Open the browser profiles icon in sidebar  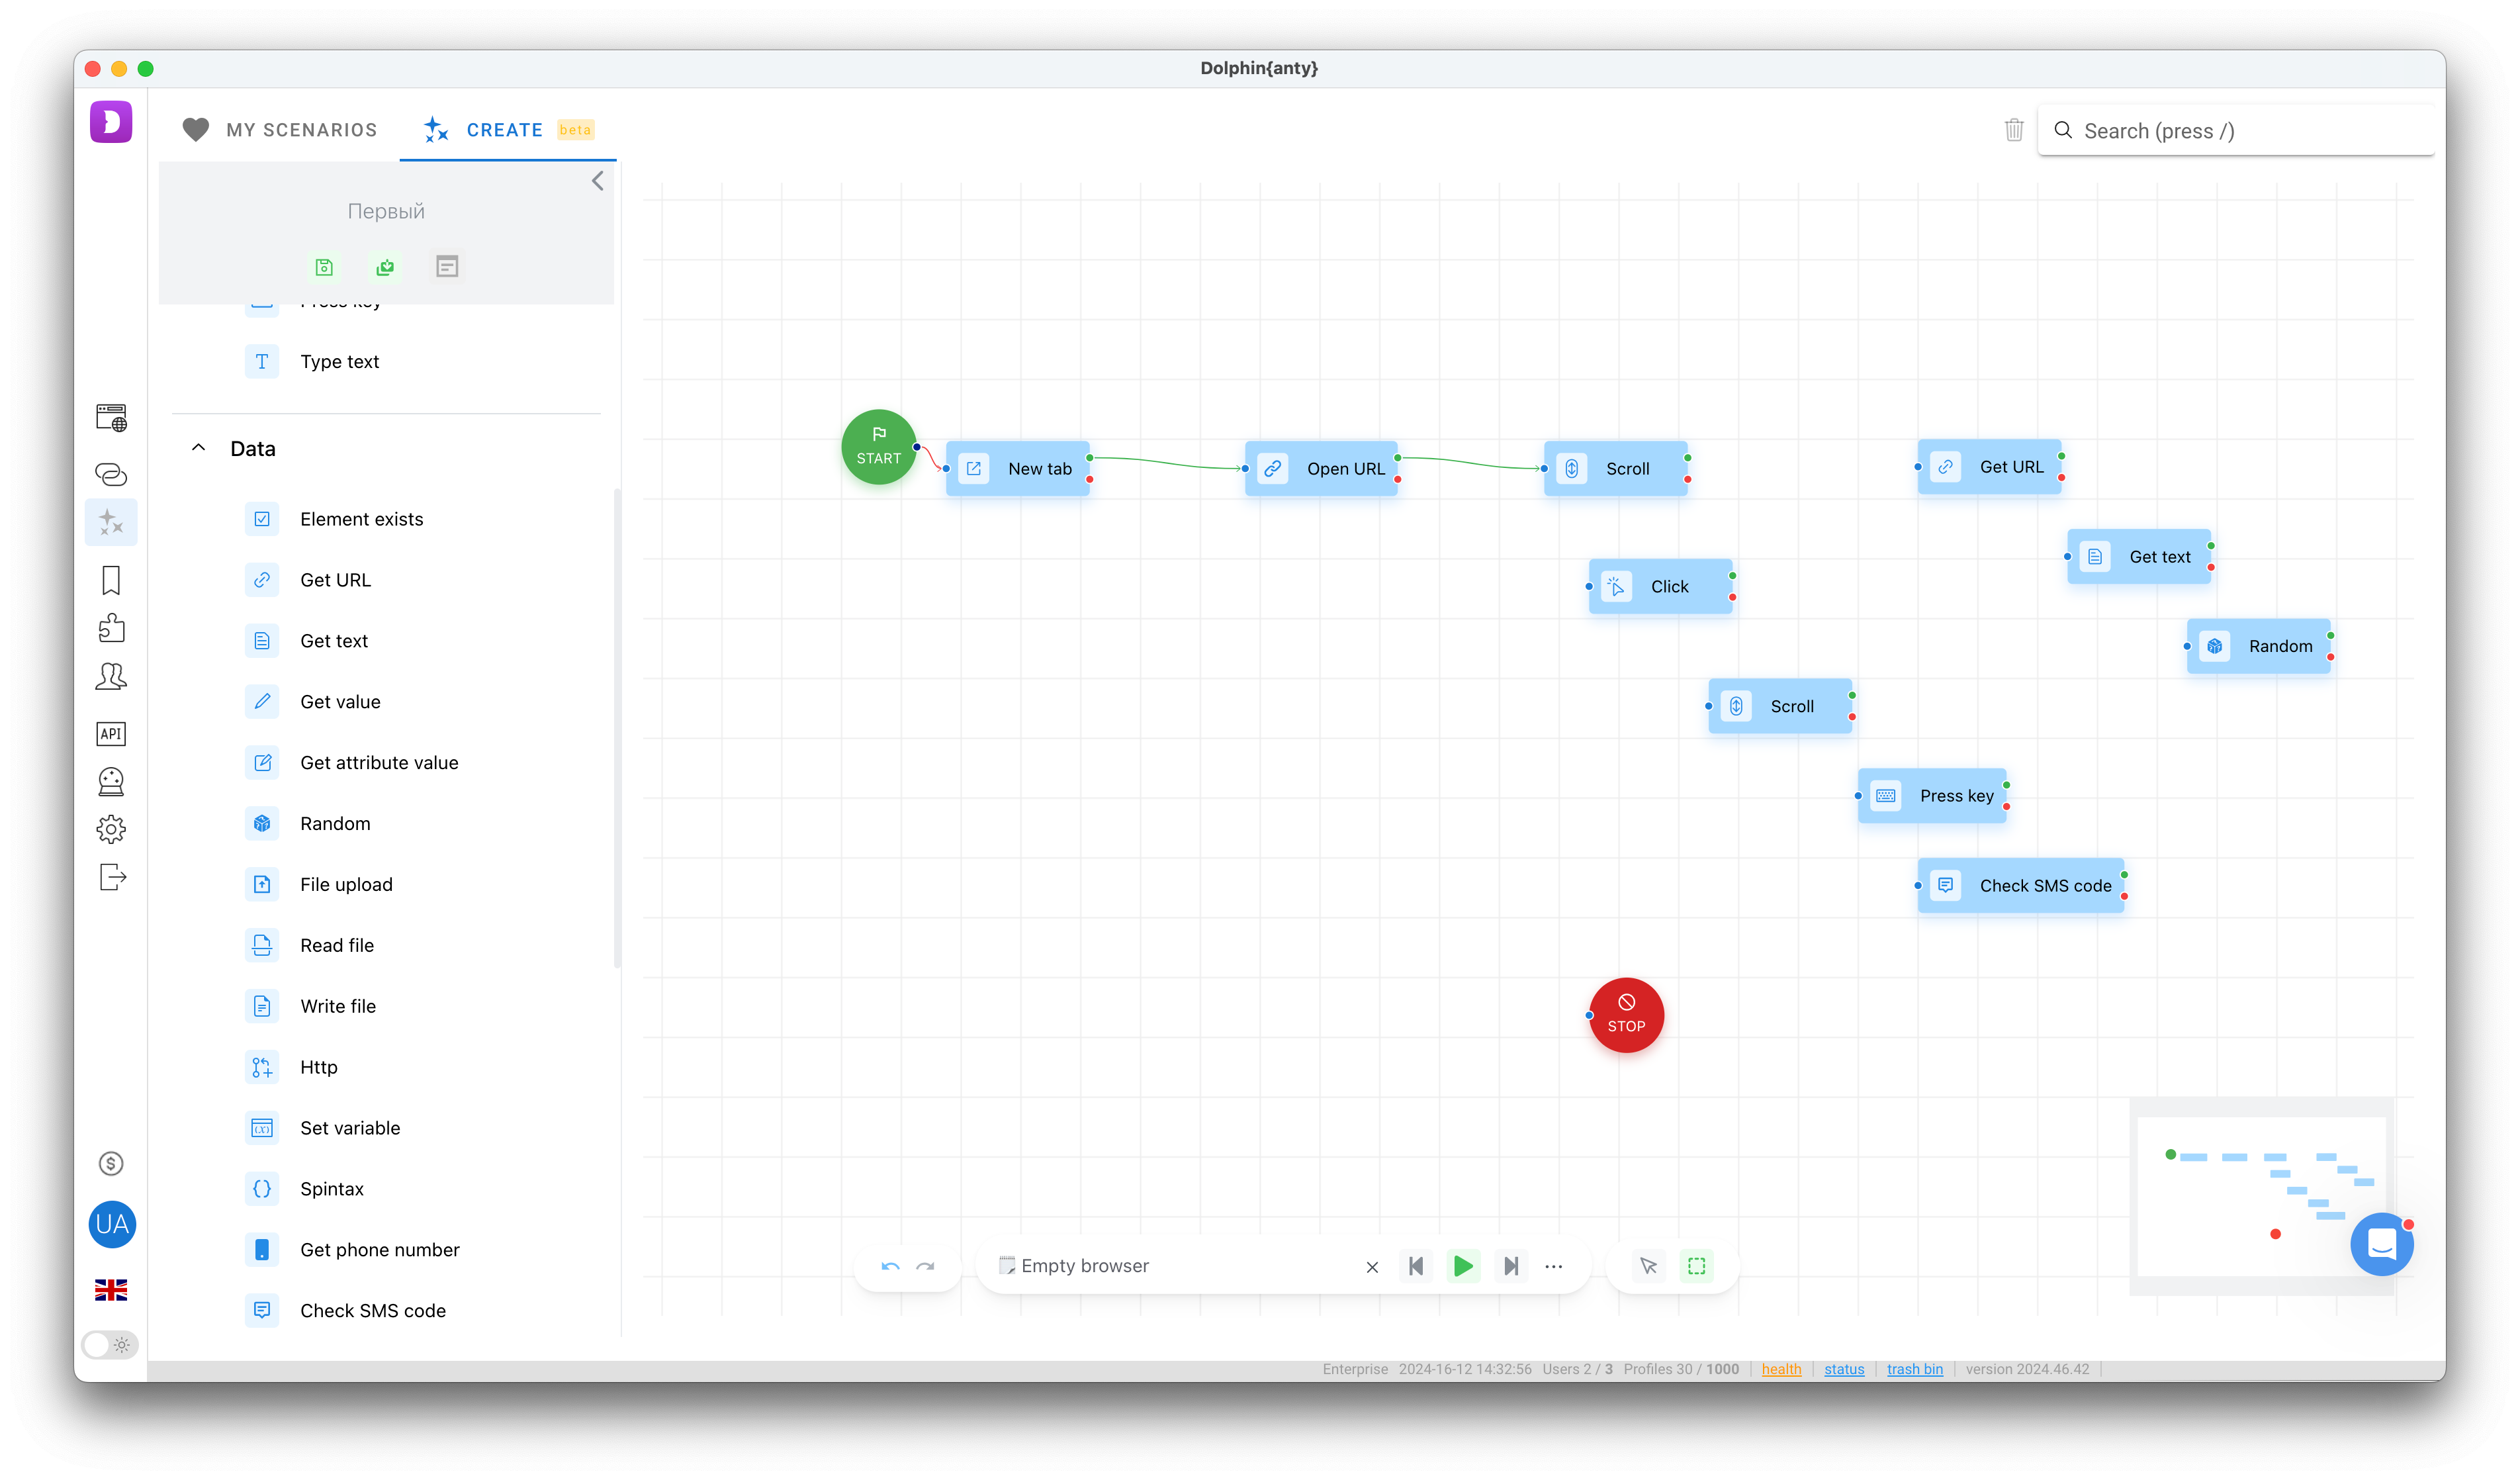110,418
